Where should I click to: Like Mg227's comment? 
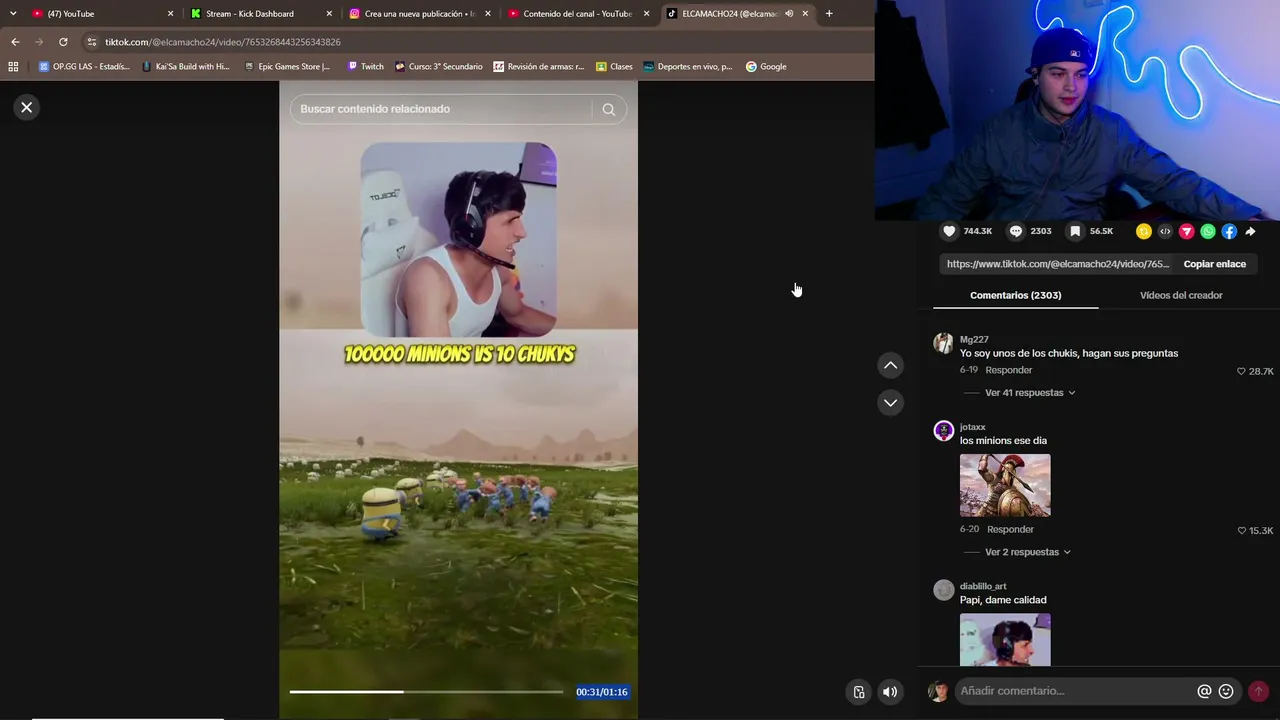pos(1242,371)
